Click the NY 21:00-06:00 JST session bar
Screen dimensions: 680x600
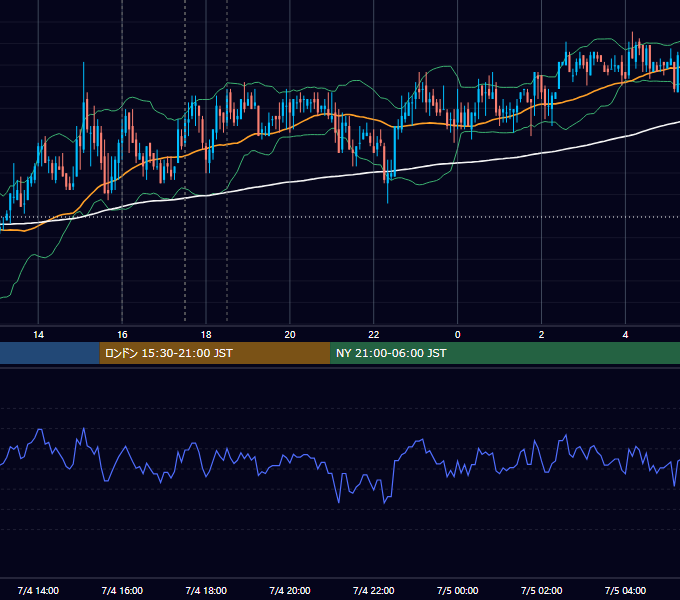pos(505,353)
